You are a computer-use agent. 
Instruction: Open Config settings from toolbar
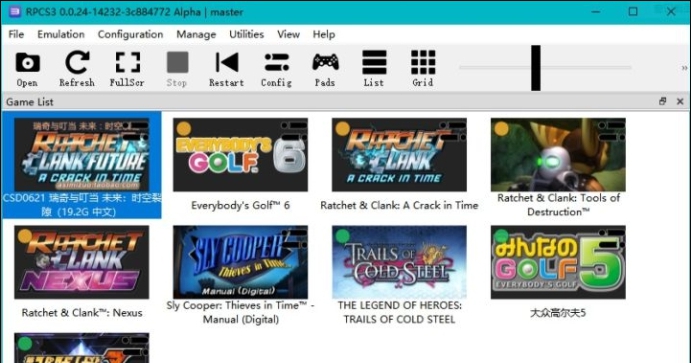(x=276, y=69)
